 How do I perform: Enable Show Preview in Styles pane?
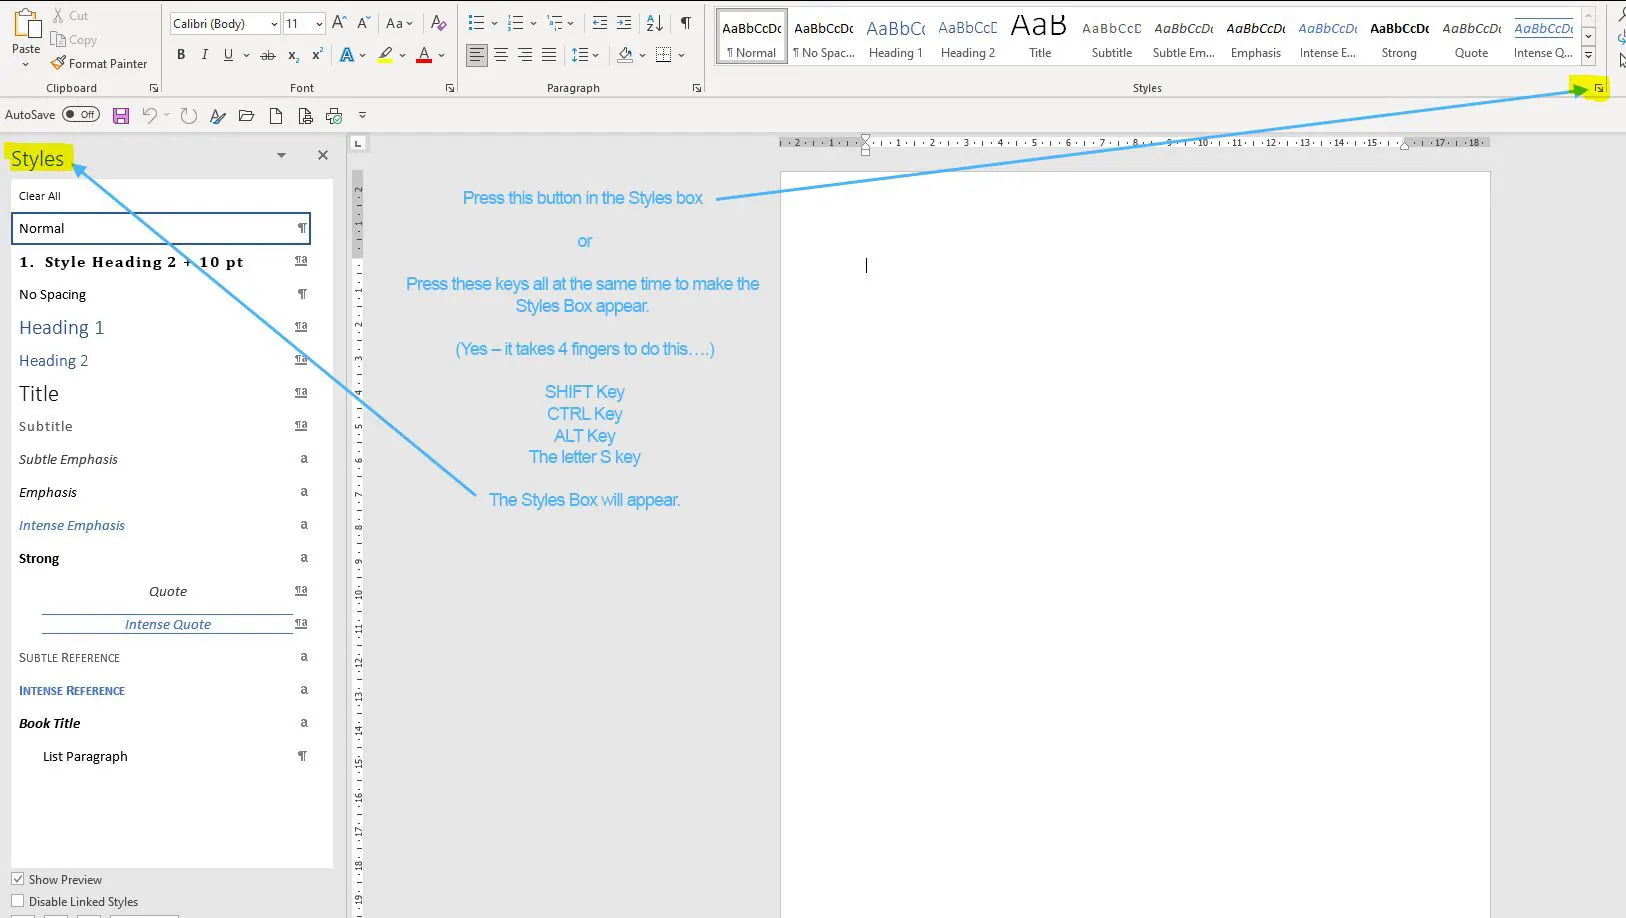(18, 878)
